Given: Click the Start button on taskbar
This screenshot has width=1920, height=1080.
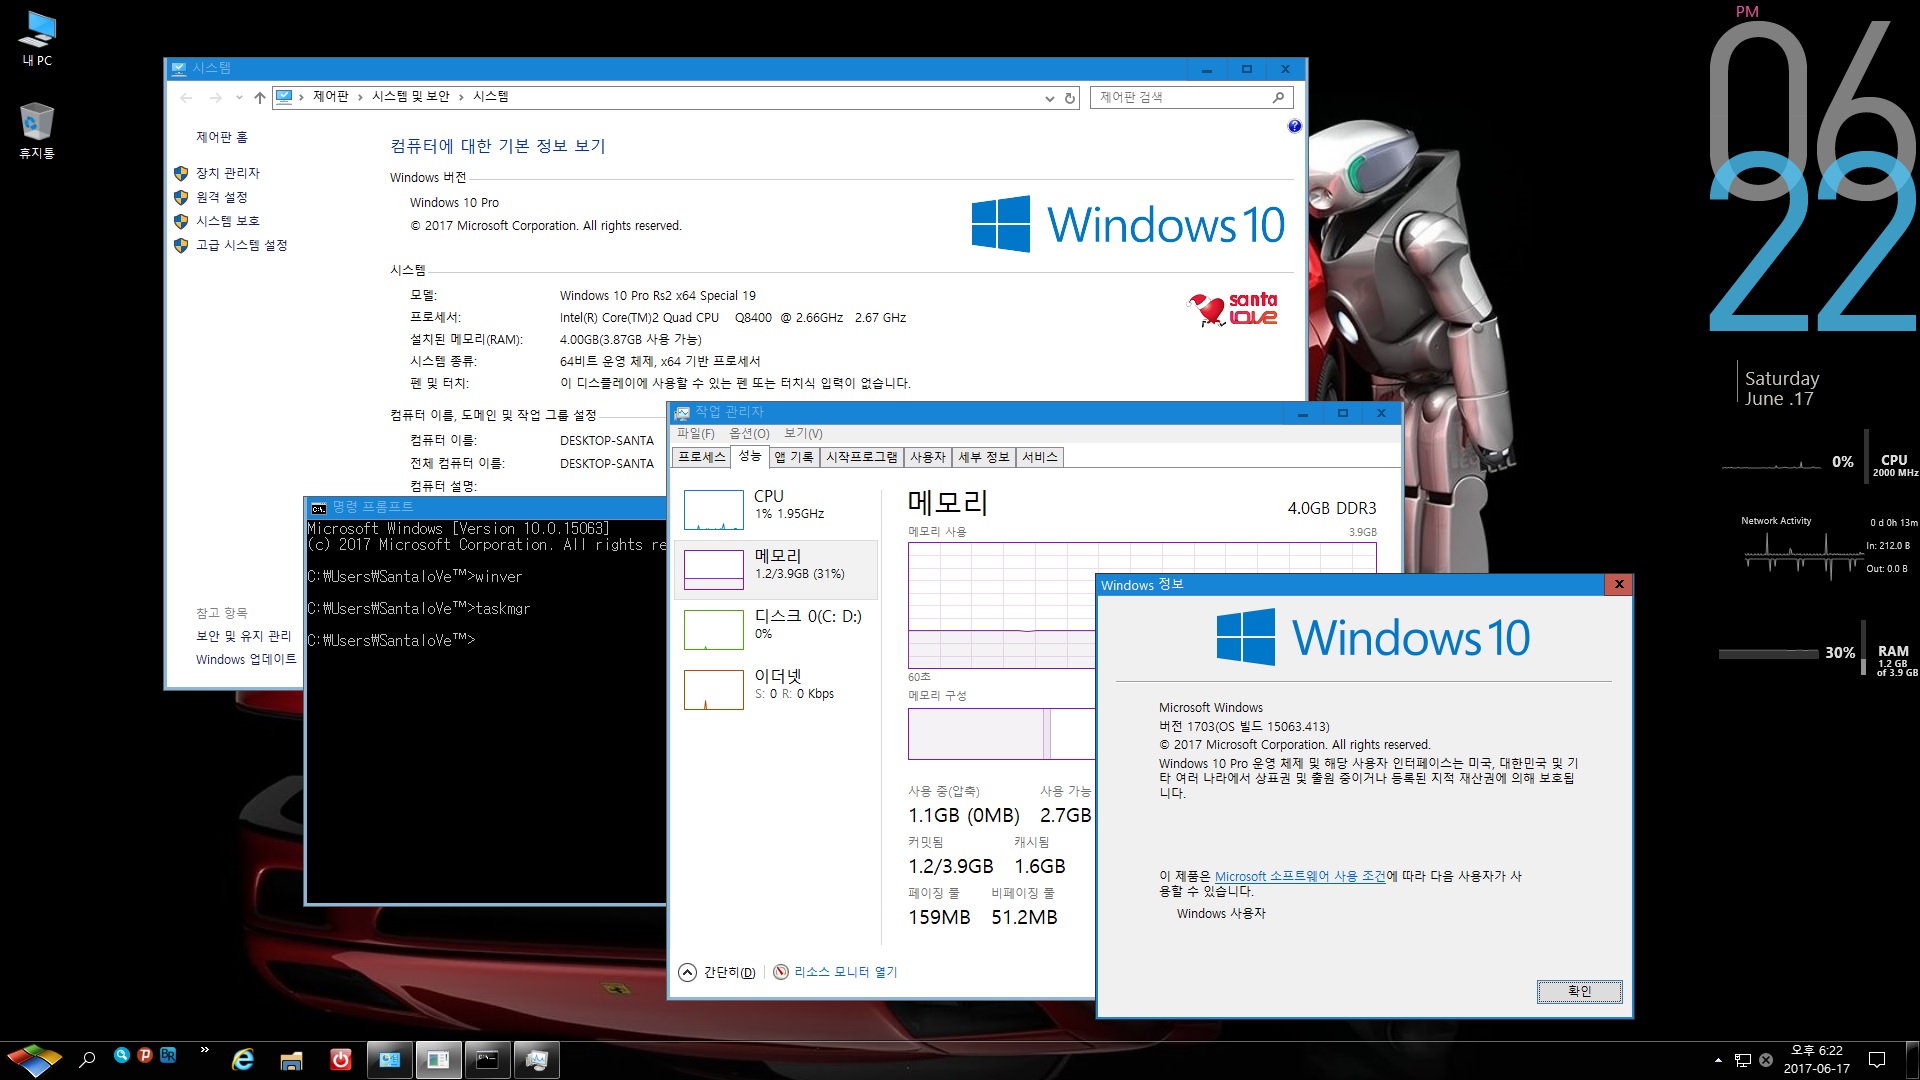Looking at the screenshot, I should tap(34, 1059).
